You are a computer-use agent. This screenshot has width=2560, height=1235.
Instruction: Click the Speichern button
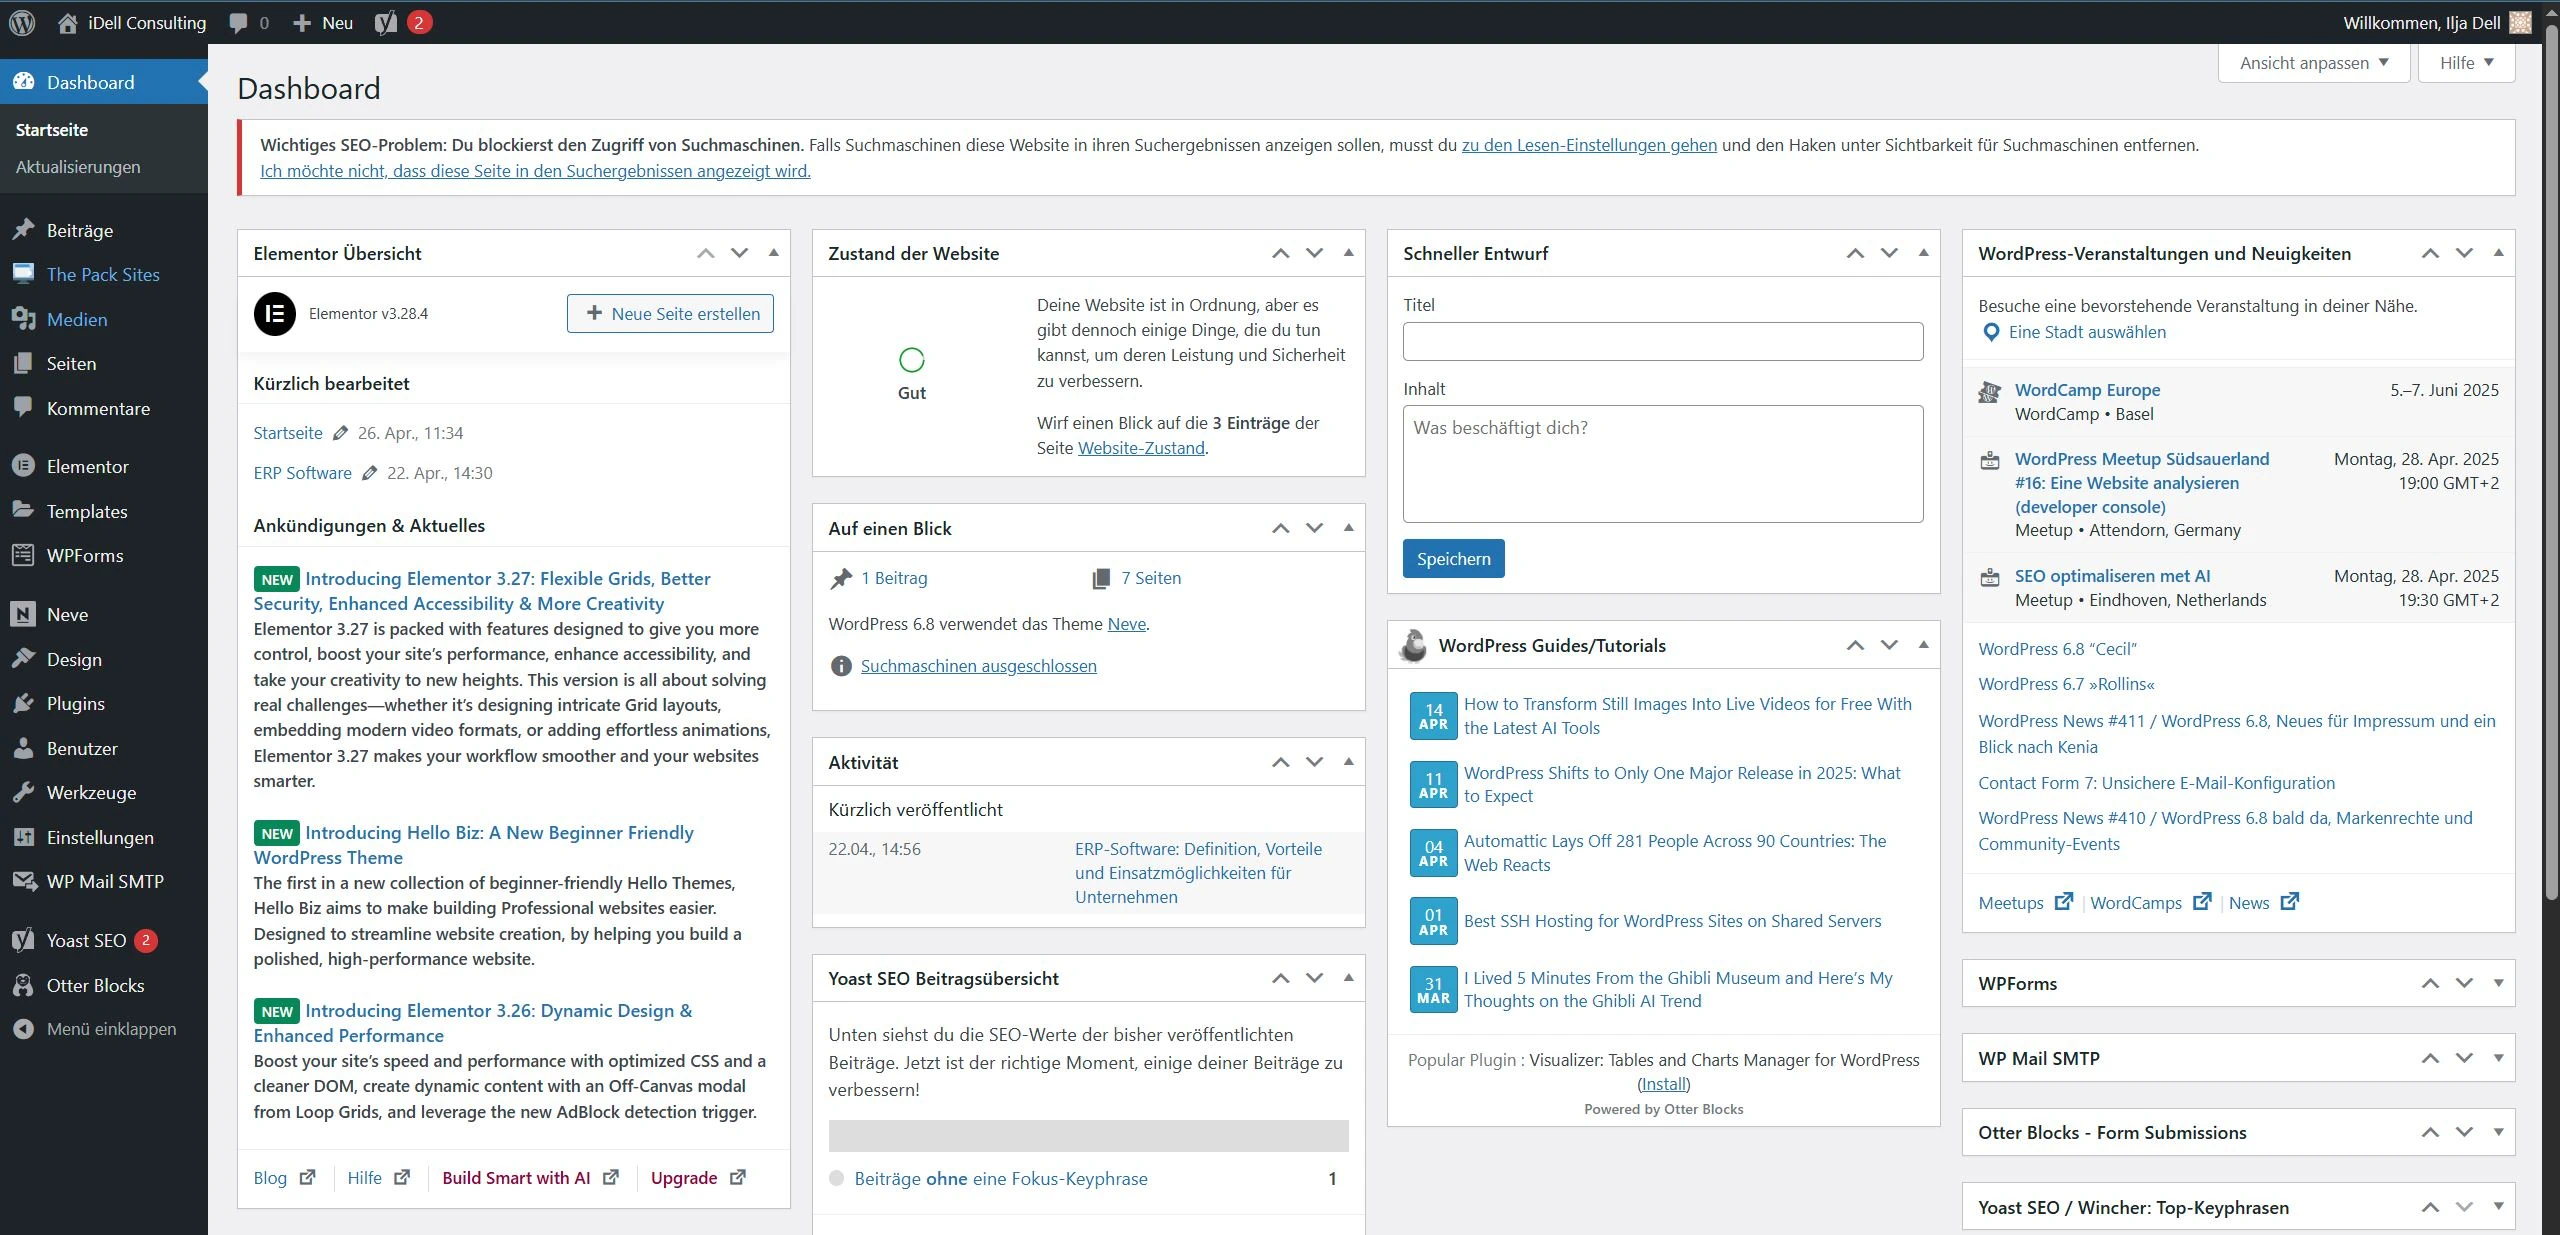(1453, 559)
